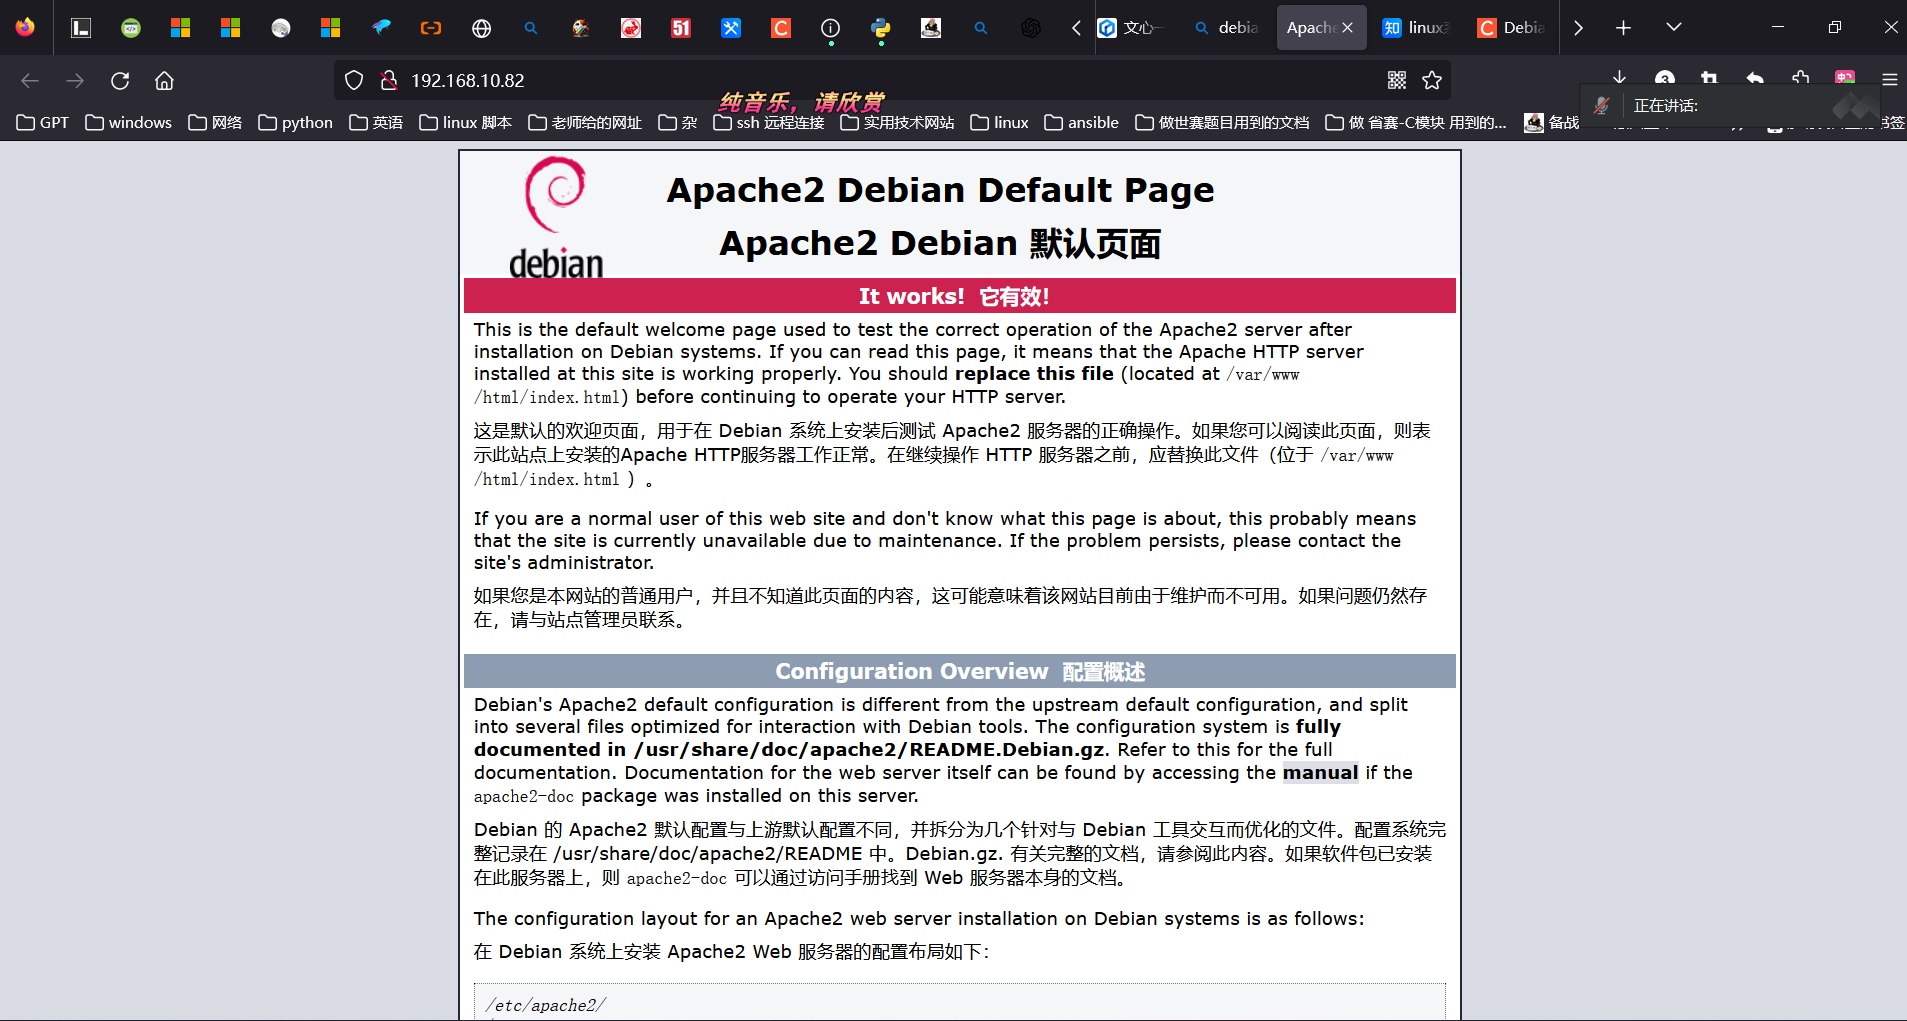Open the list all tabs dropdown
The width and height of the screenshot is (1907, 1021).
pos(1673,27)
